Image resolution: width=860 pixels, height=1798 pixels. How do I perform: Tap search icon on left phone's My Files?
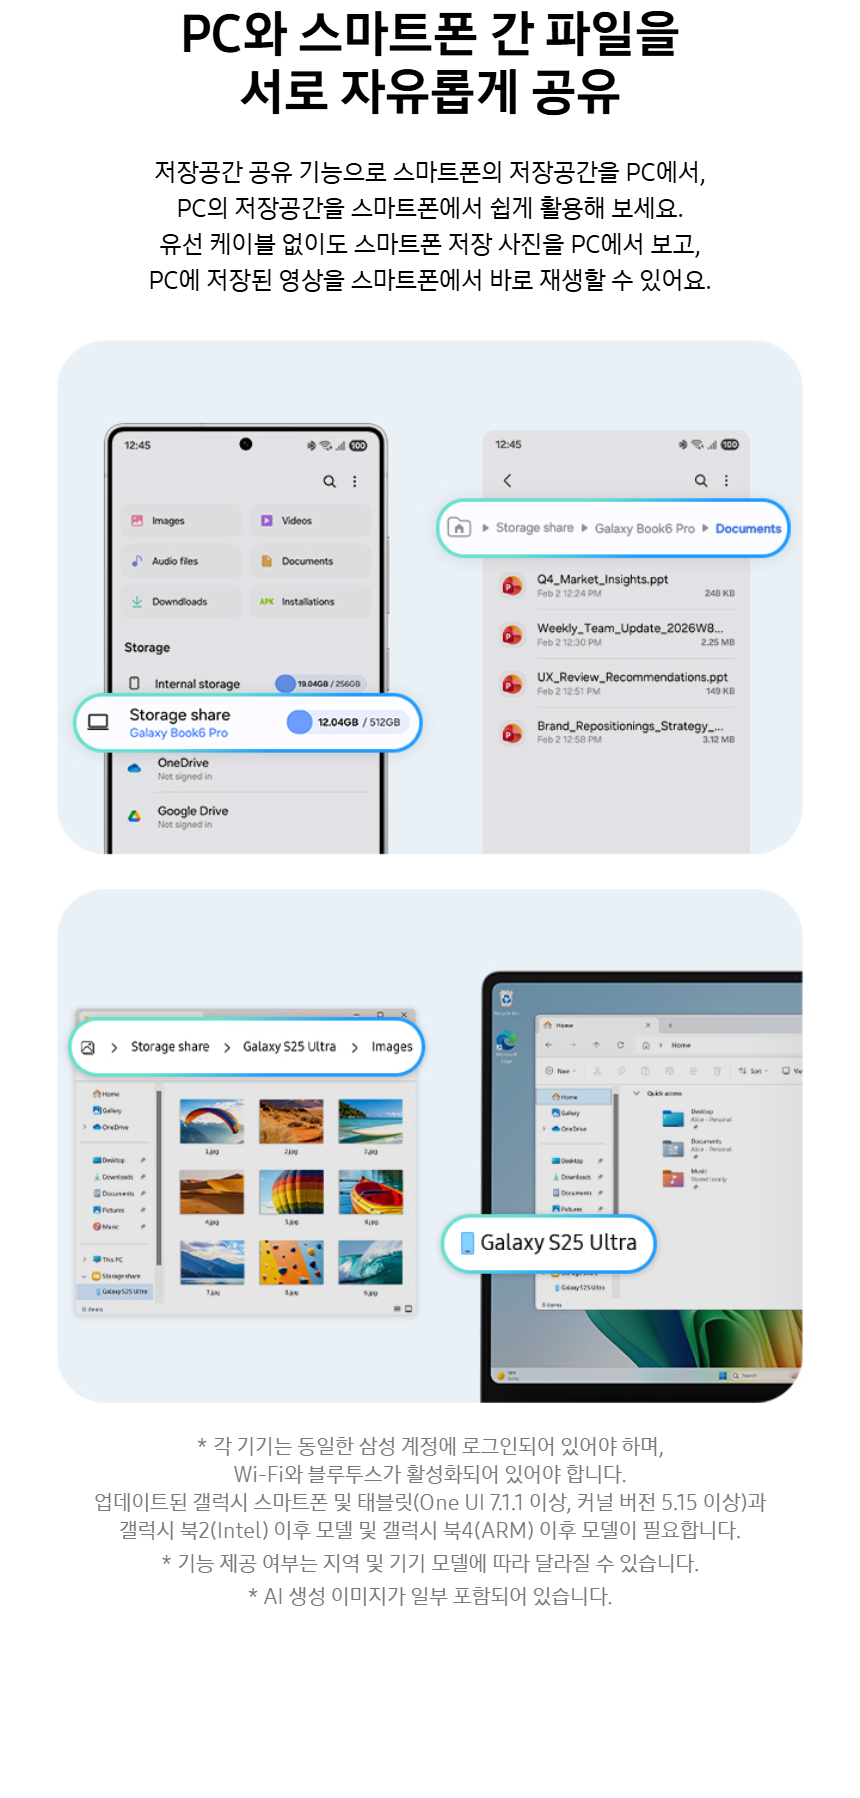[x=329, y=481]
